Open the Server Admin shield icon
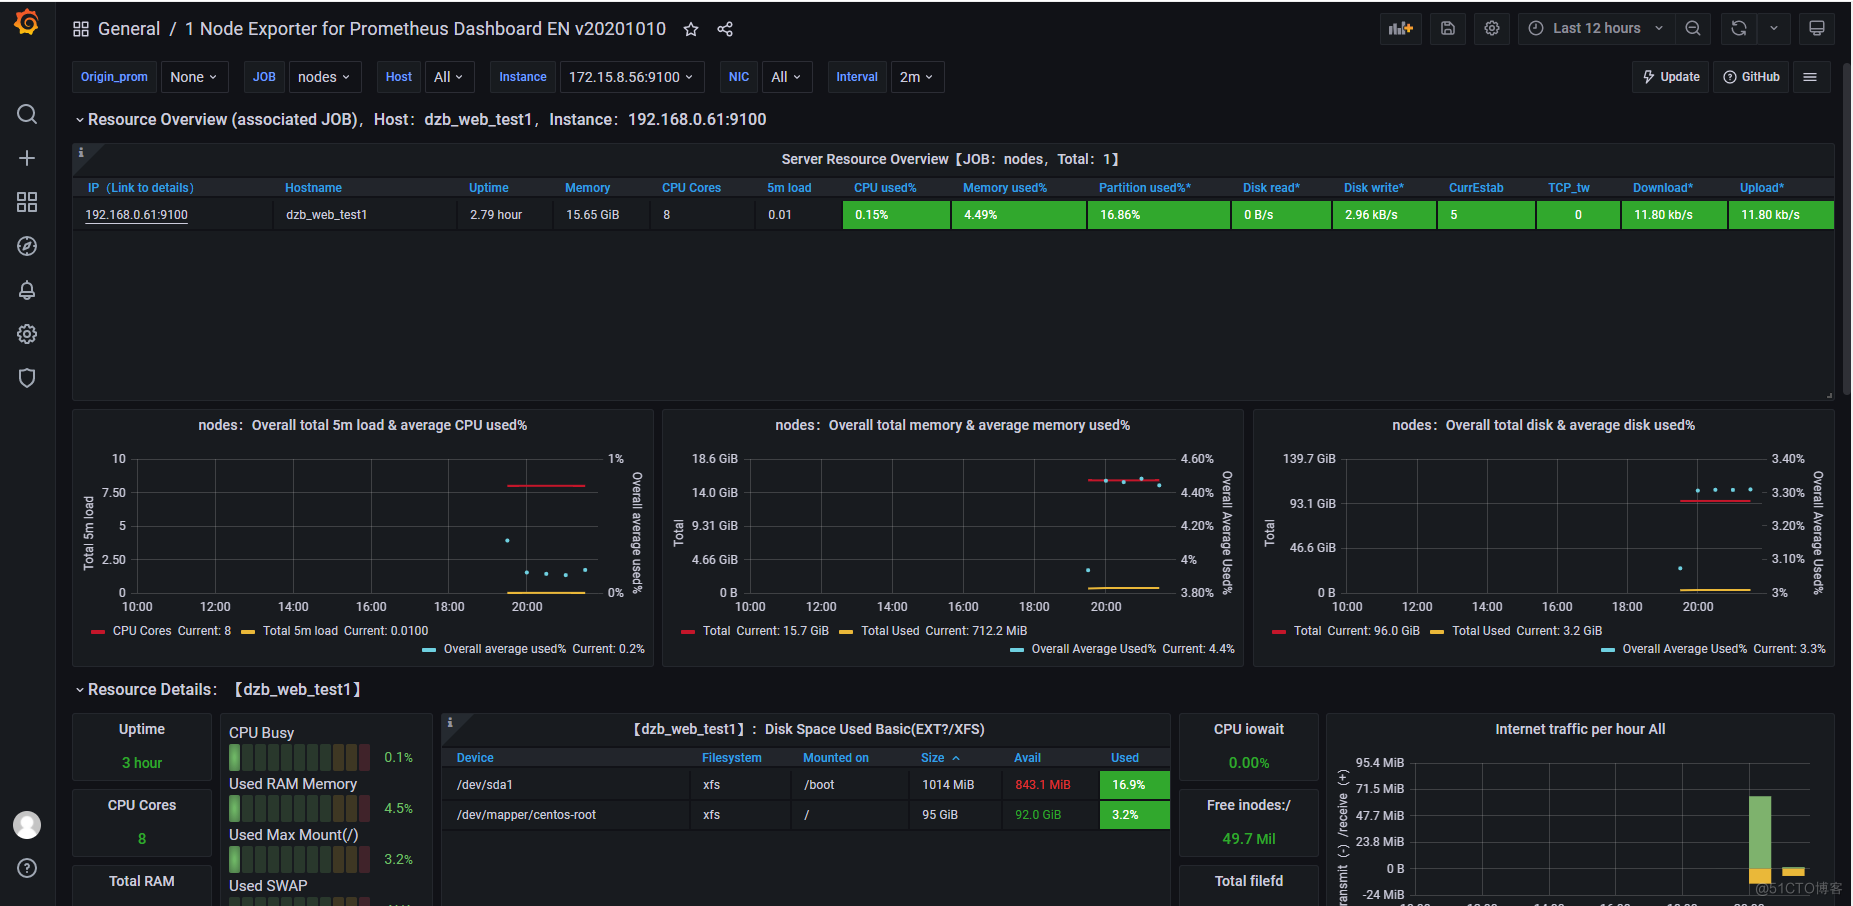1853x906 pixels. [27, 378]
